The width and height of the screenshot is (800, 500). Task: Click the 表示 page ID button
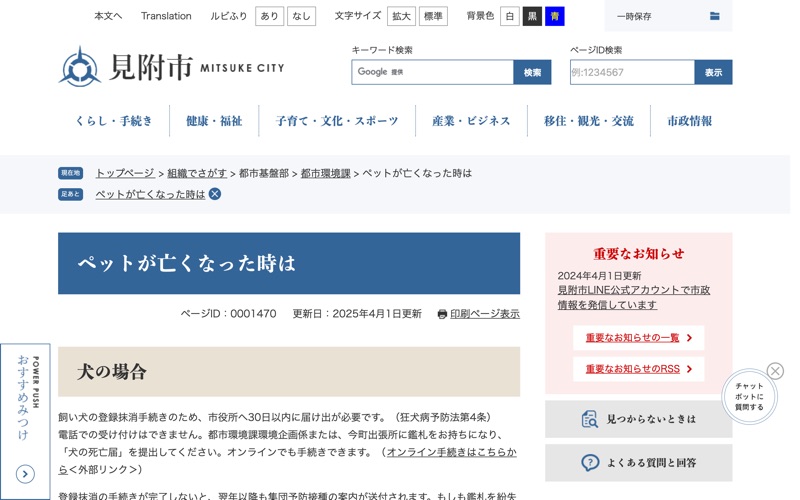click(x=713, y=72)
